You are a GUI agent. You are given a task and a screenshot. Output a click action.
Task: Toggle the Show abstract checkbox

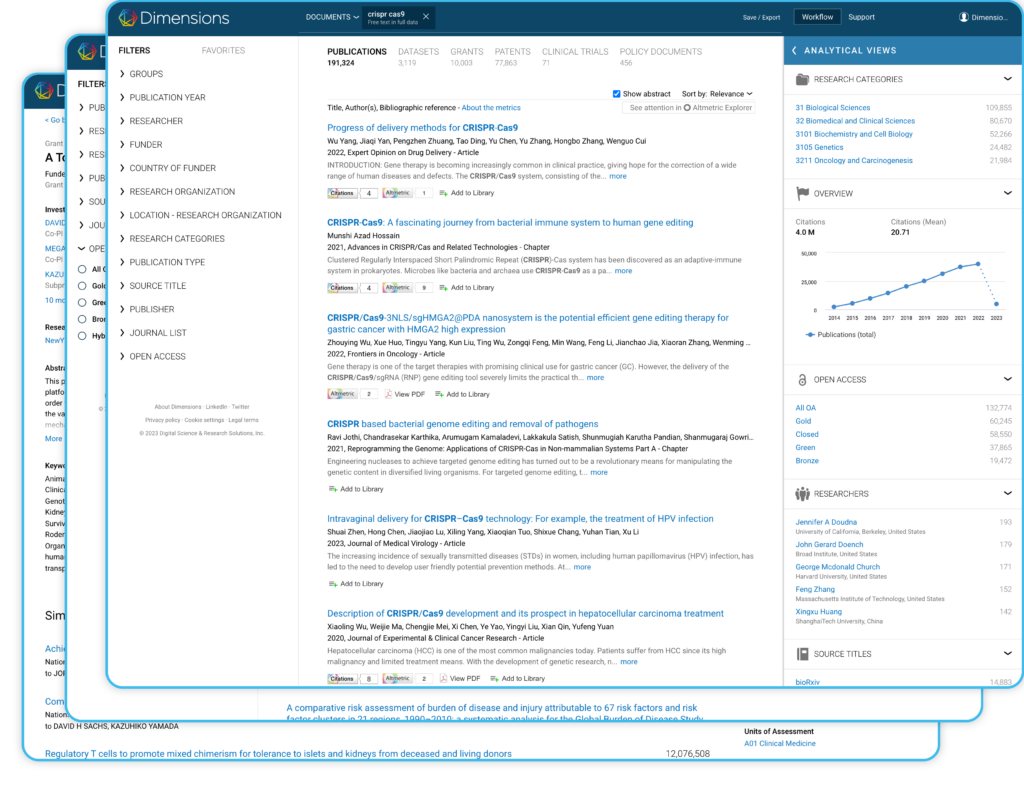tap(616, 94)
